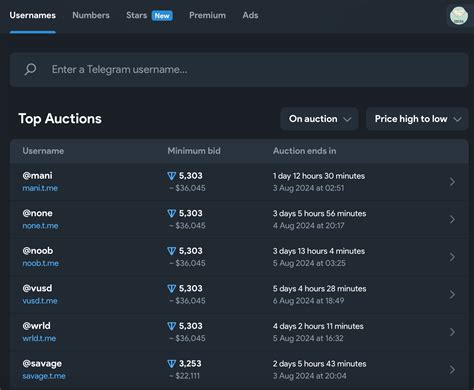474x390 pixels.
Task: Follow the mani.t.me link
Action: pos(40,188)
